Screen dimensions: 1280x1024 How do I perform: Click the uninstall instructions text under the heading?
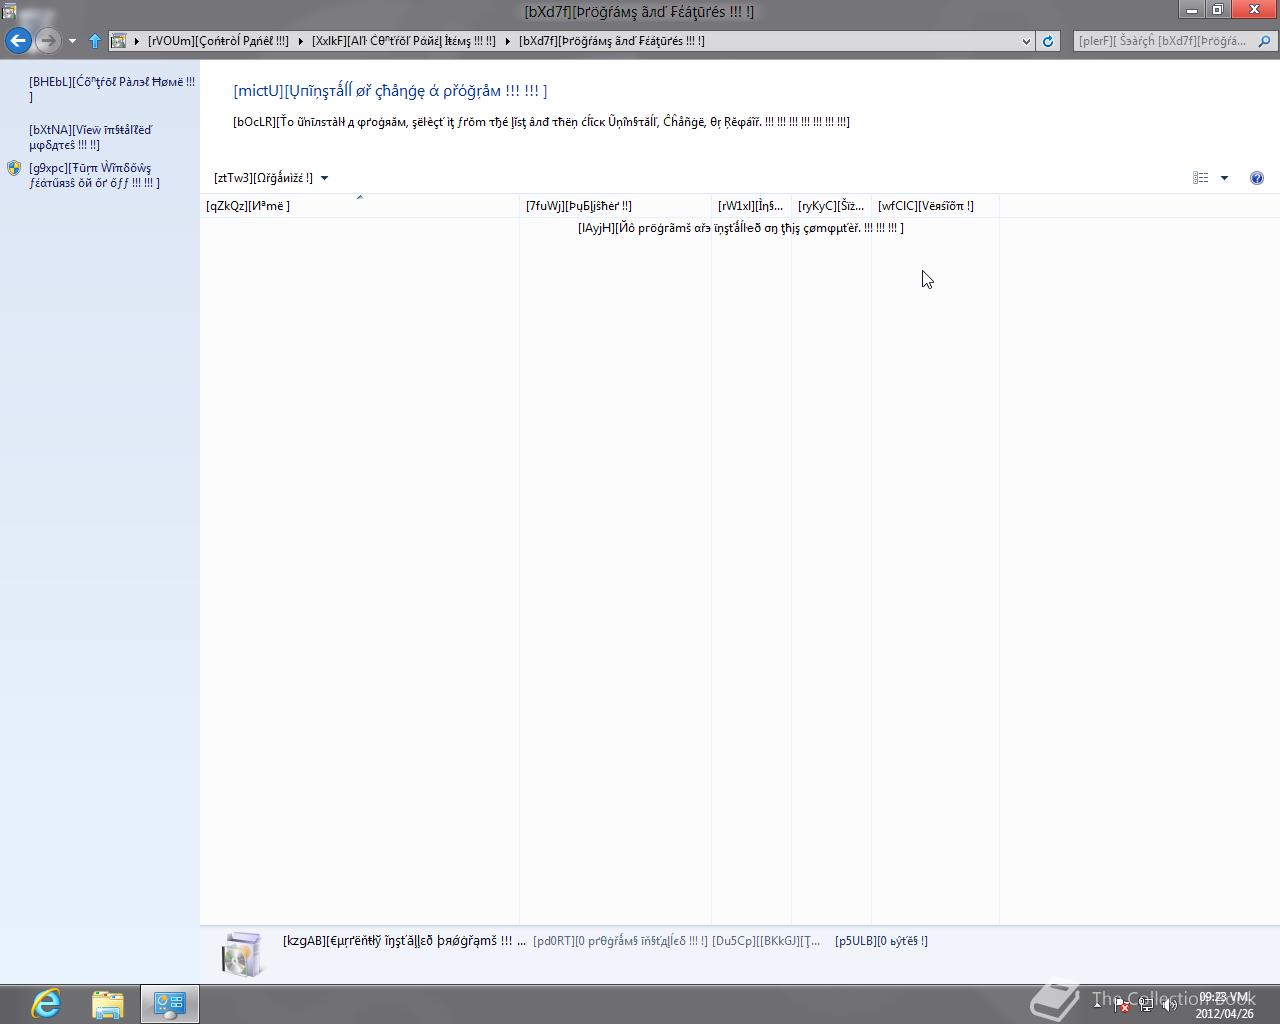coord(541,122)
